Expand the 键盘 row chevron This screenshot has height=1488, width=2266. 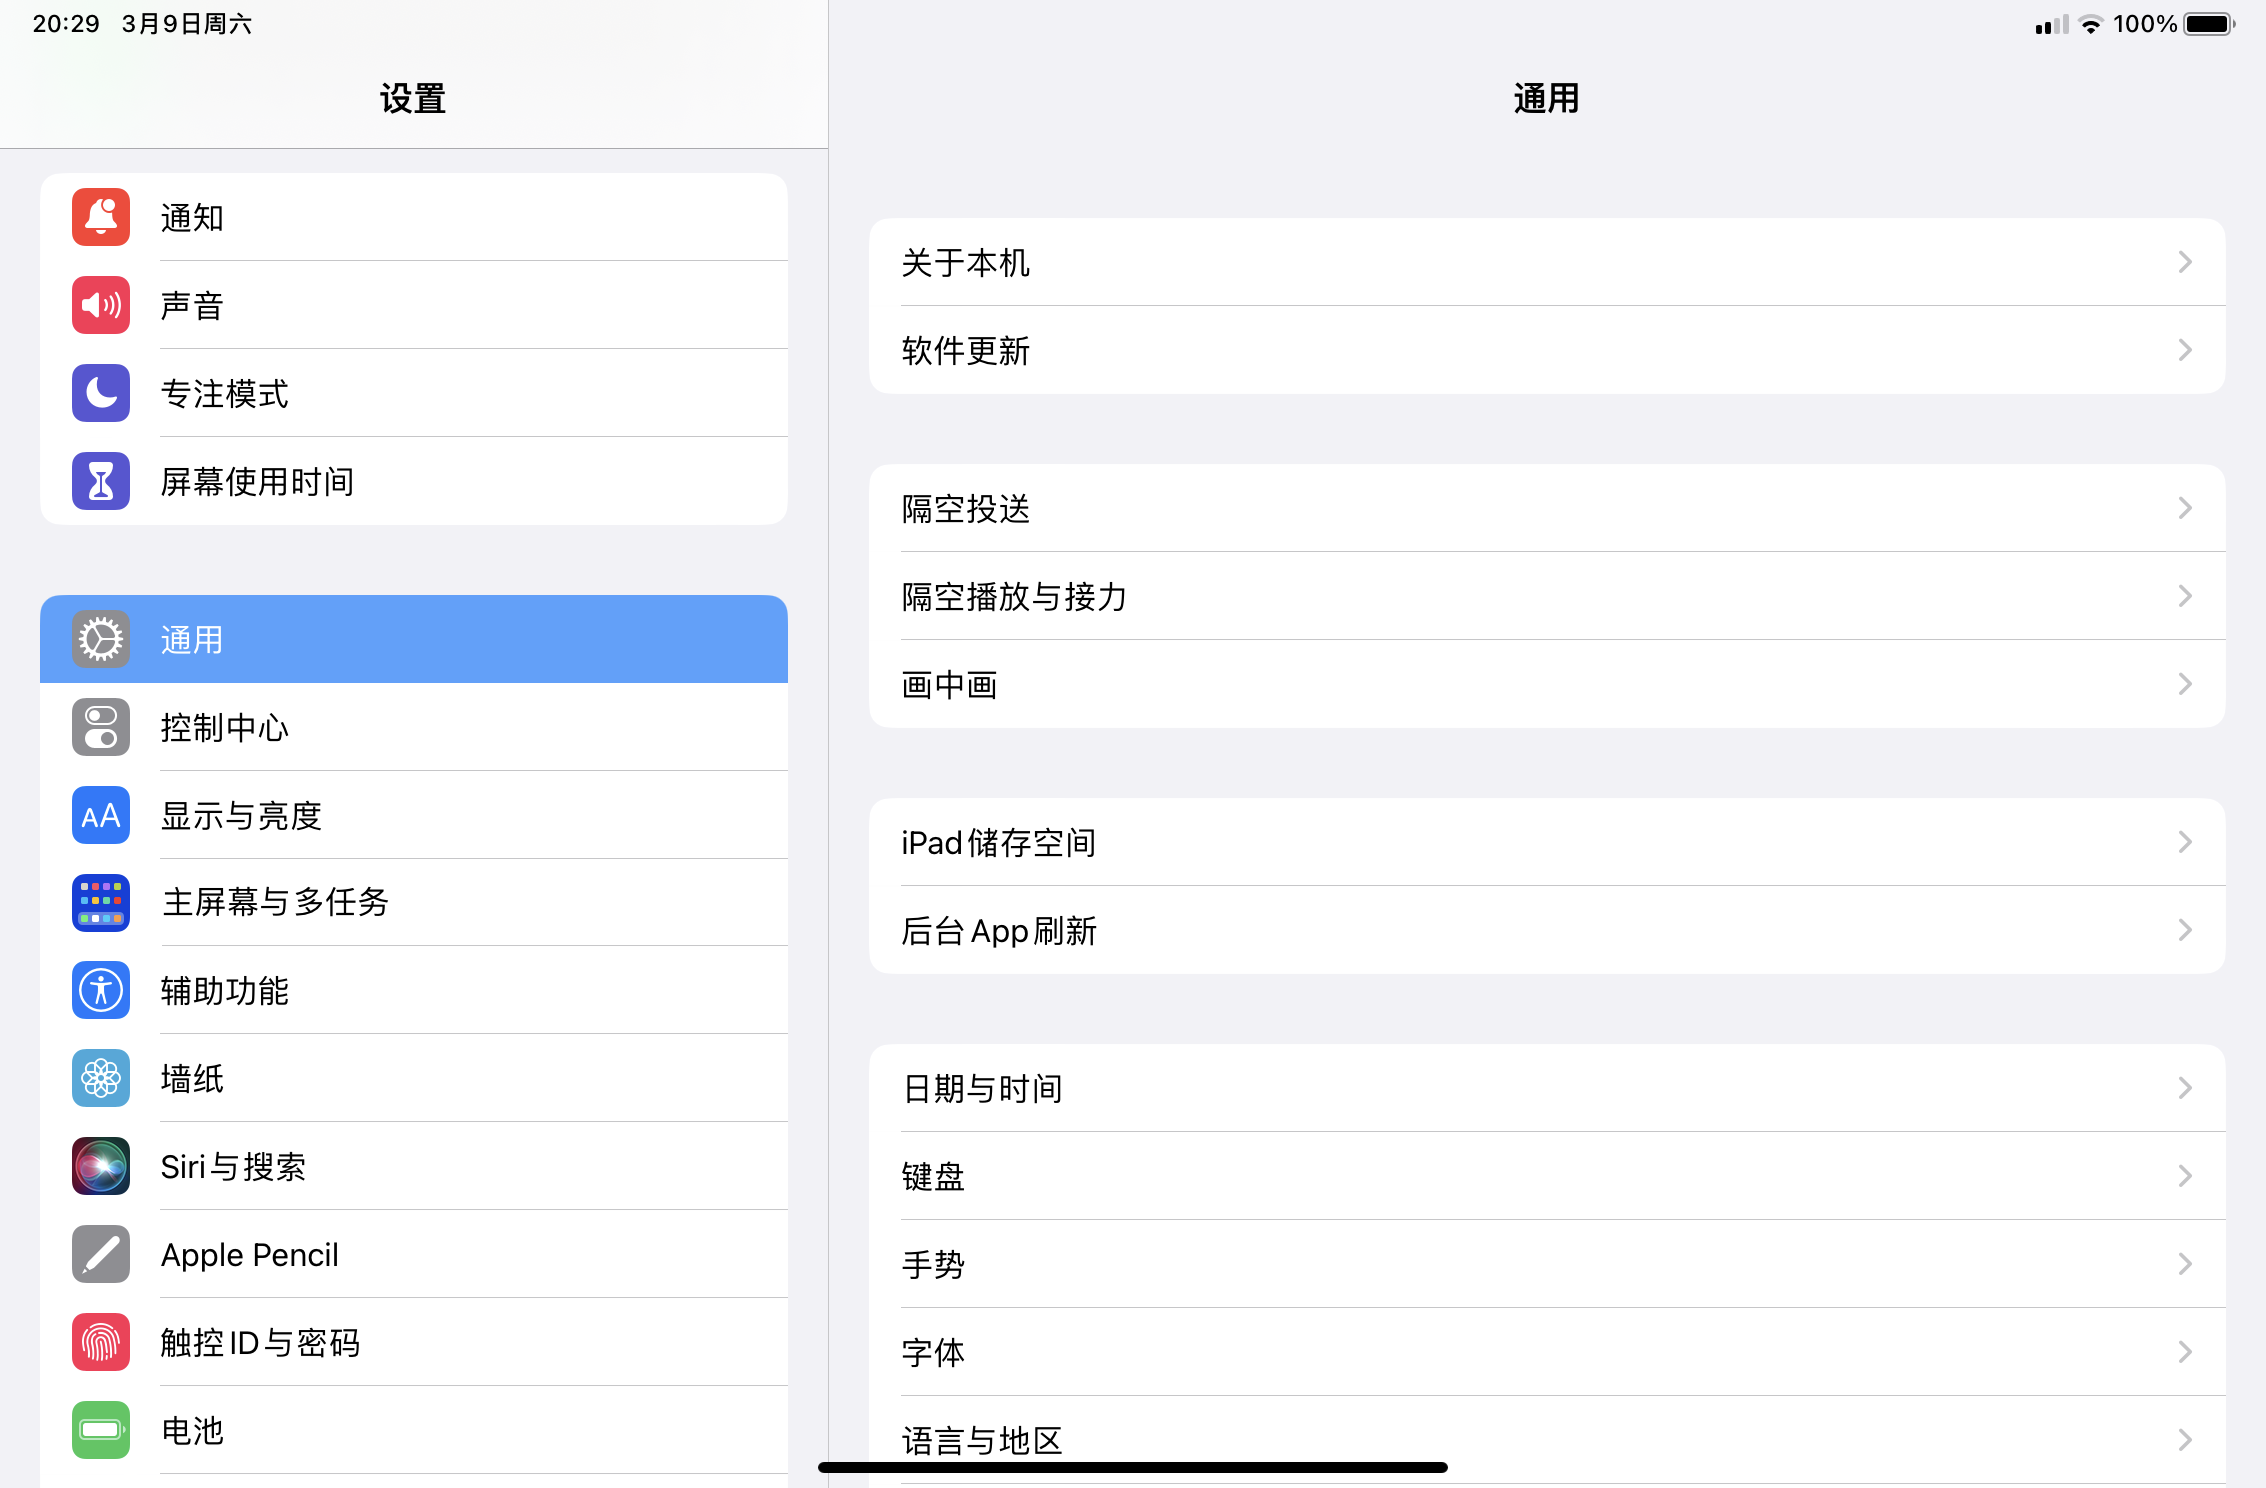coord(2184,1176)
